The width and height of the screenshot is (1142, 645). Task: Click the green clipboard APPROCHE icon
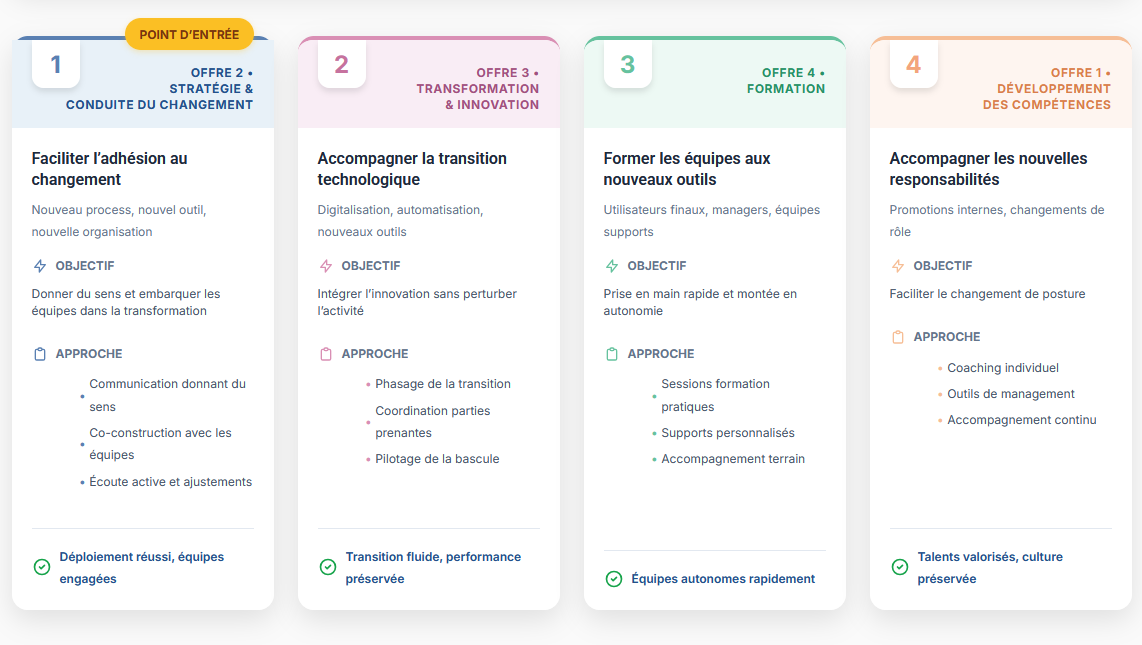[x=612, y=354]
